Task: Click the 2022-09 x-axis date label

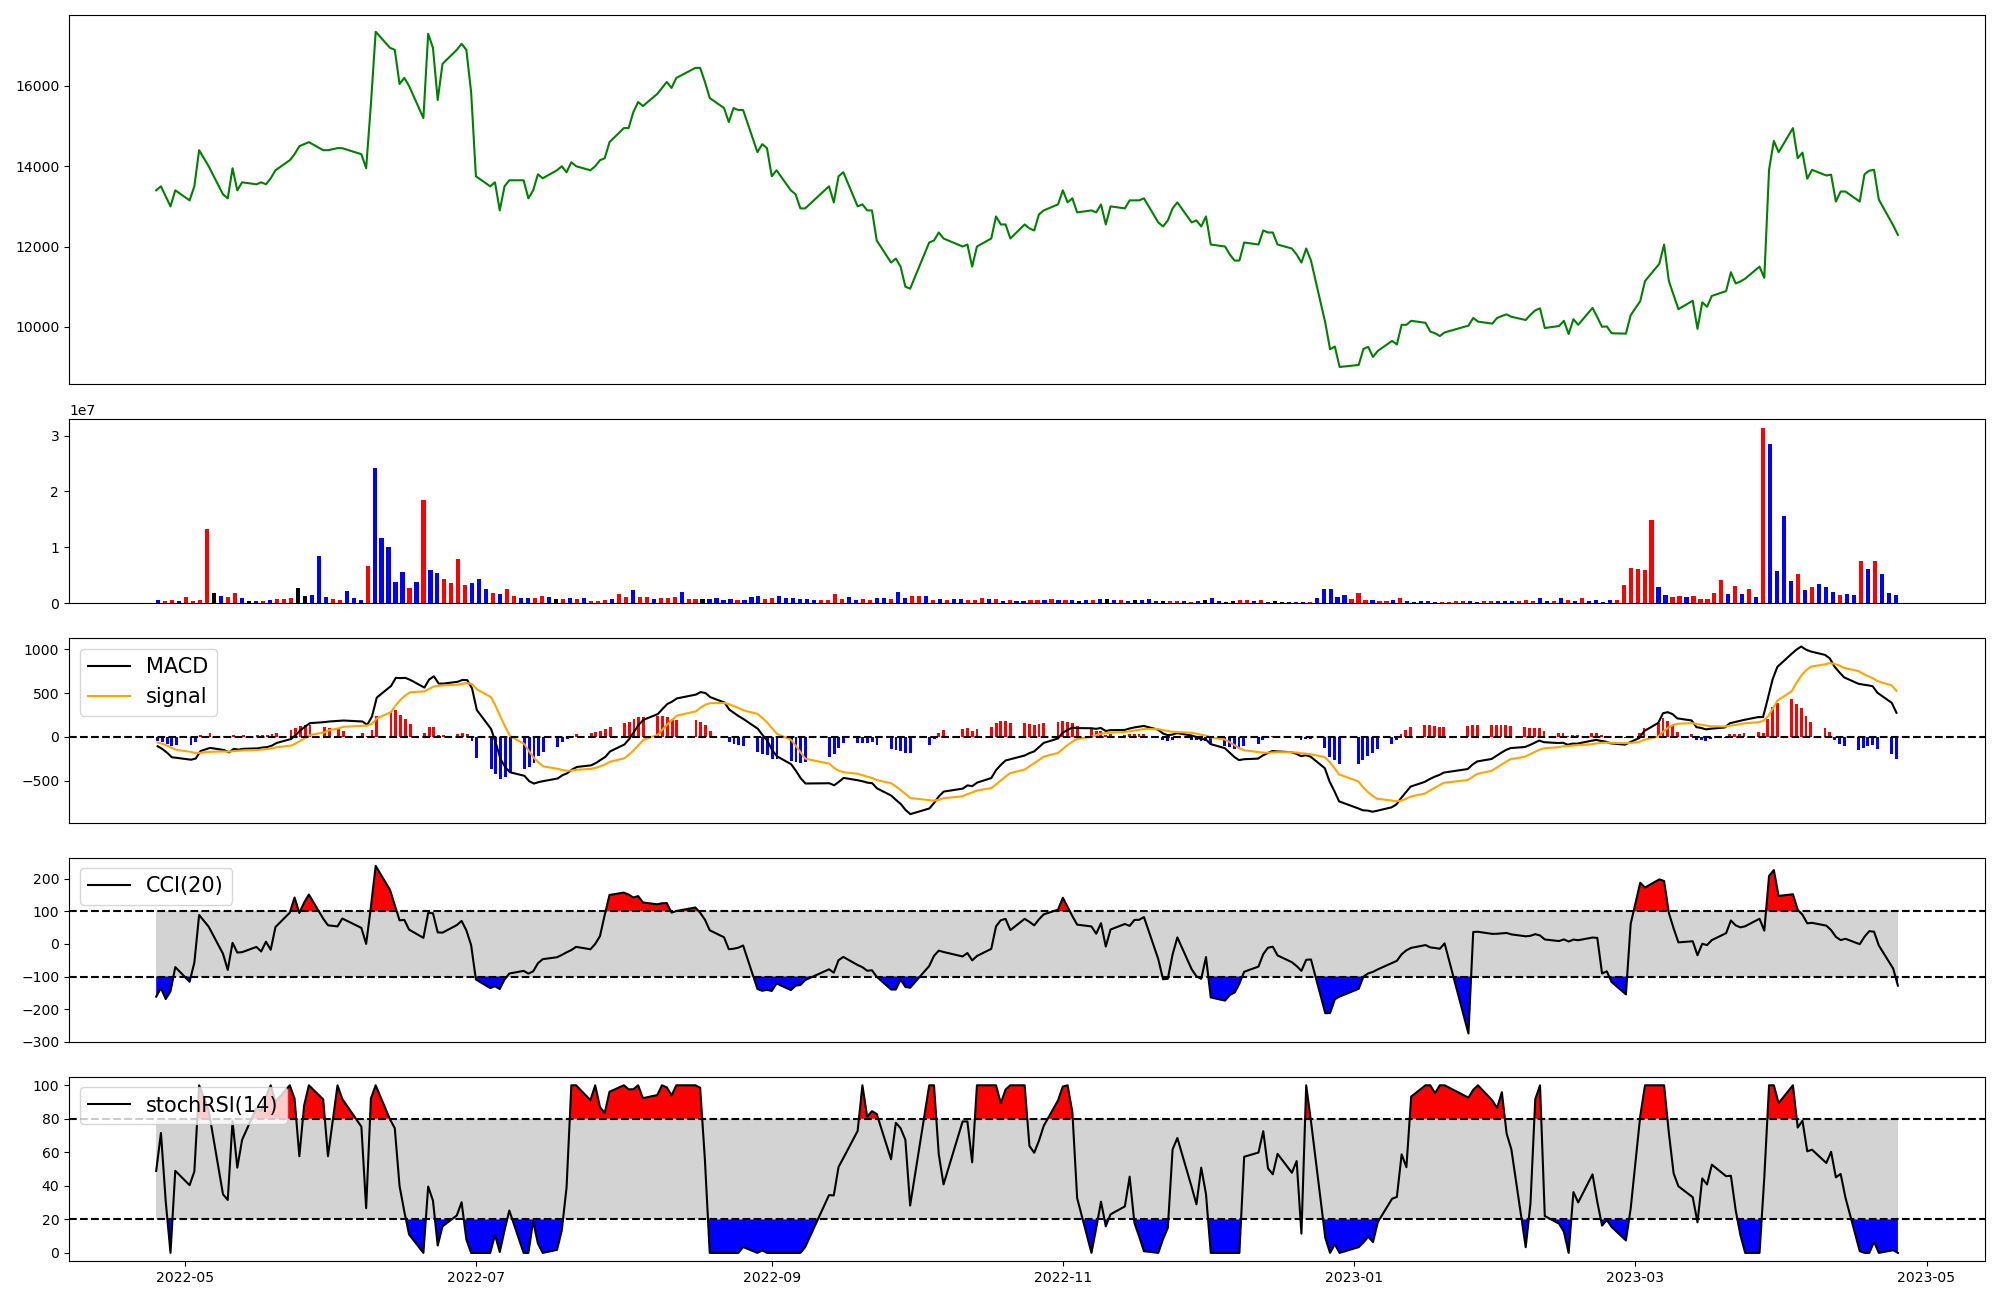Action: (772, 1277)
